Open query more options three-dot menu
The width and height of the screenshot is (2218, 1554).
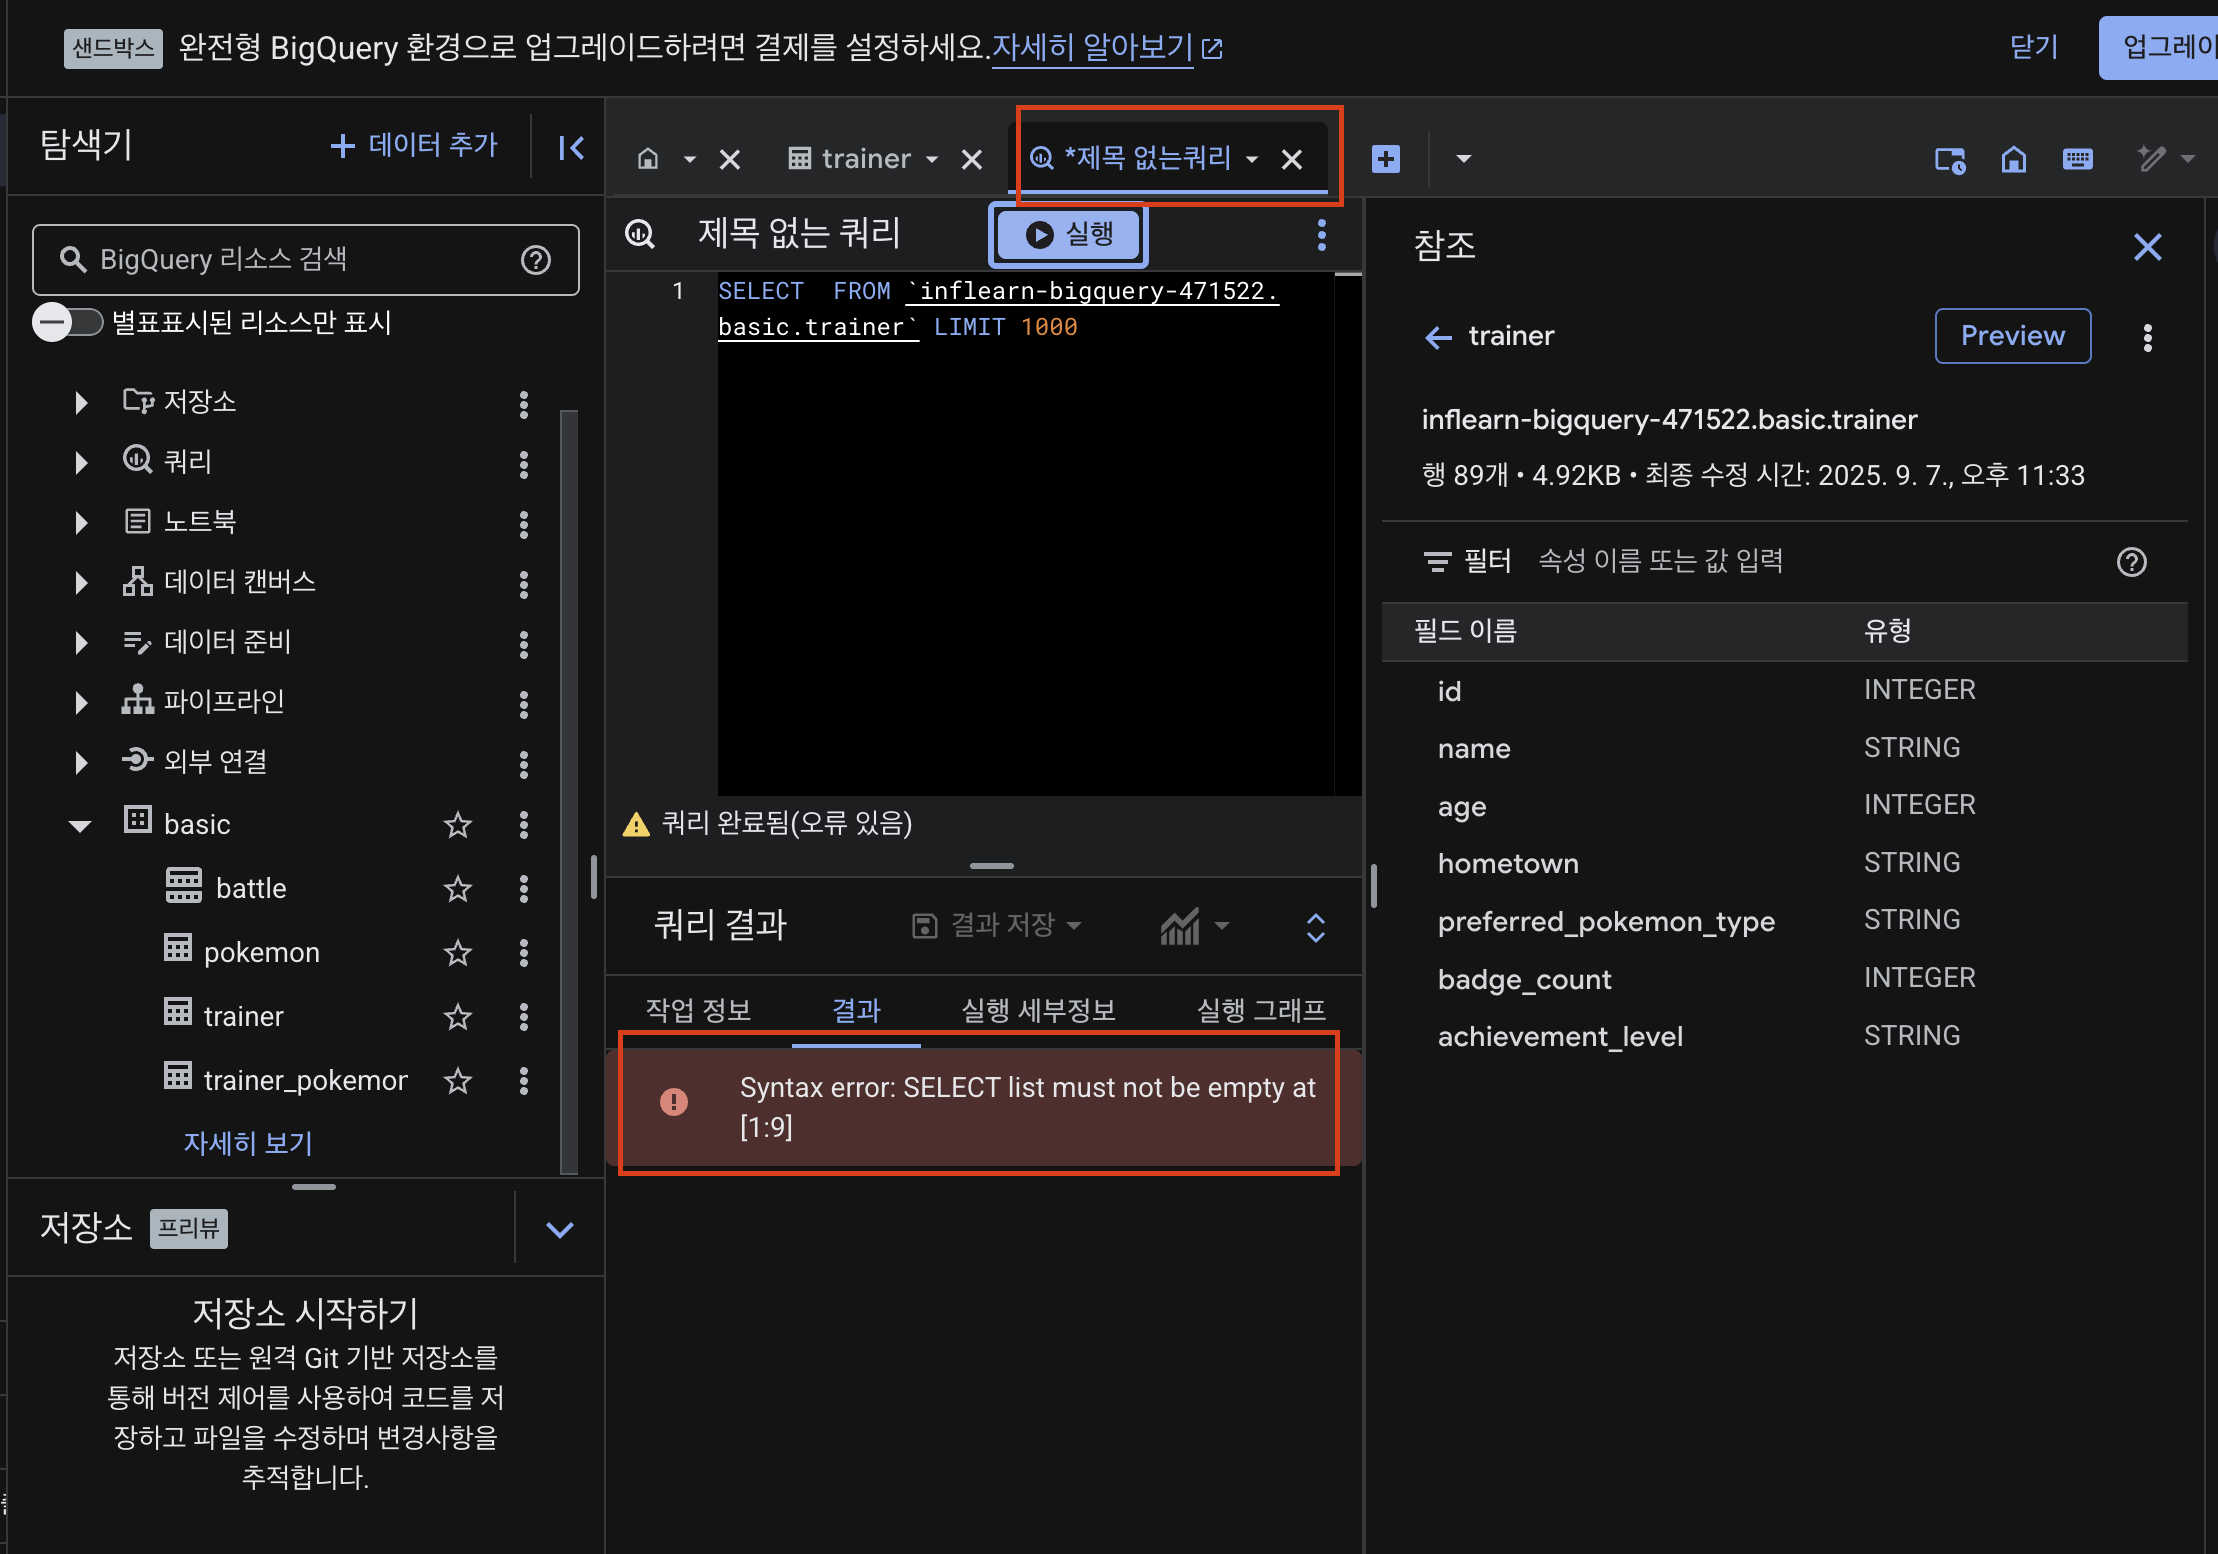[1322, 235]
